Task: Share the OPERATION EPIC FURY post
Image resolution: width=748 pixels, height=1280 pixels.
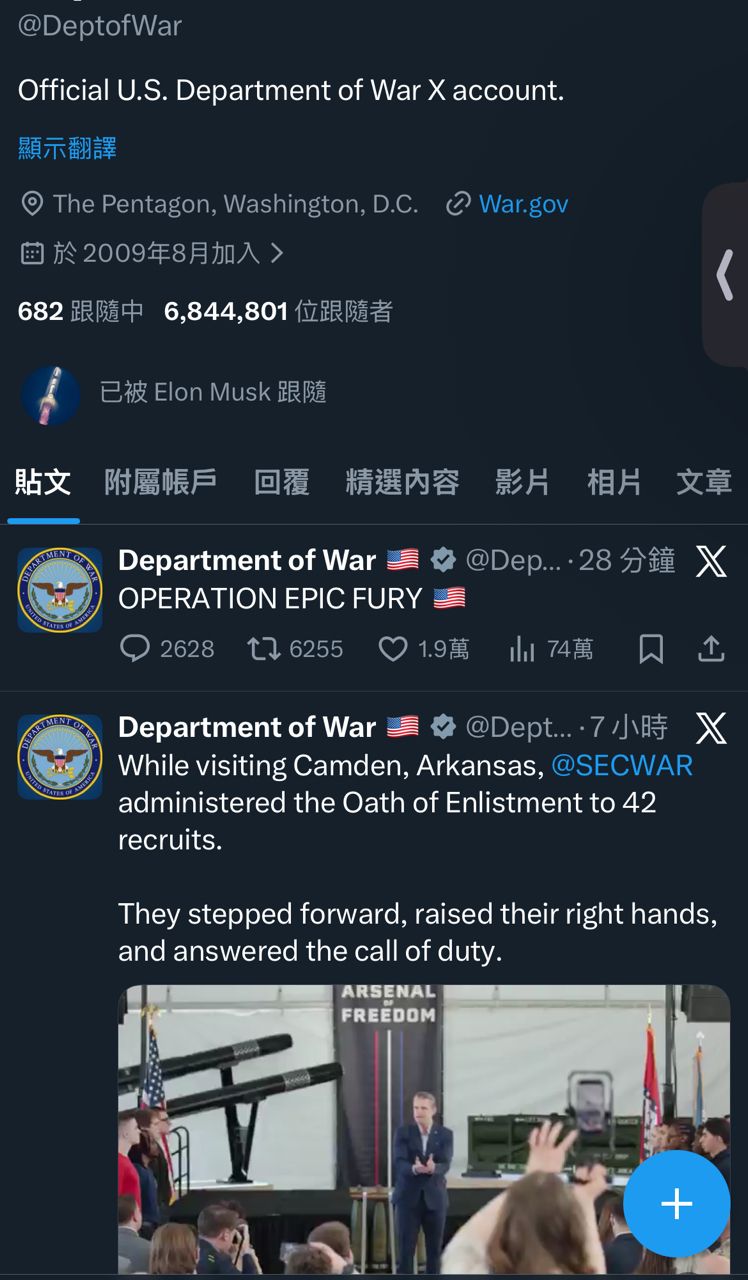Action: point(711,649)
